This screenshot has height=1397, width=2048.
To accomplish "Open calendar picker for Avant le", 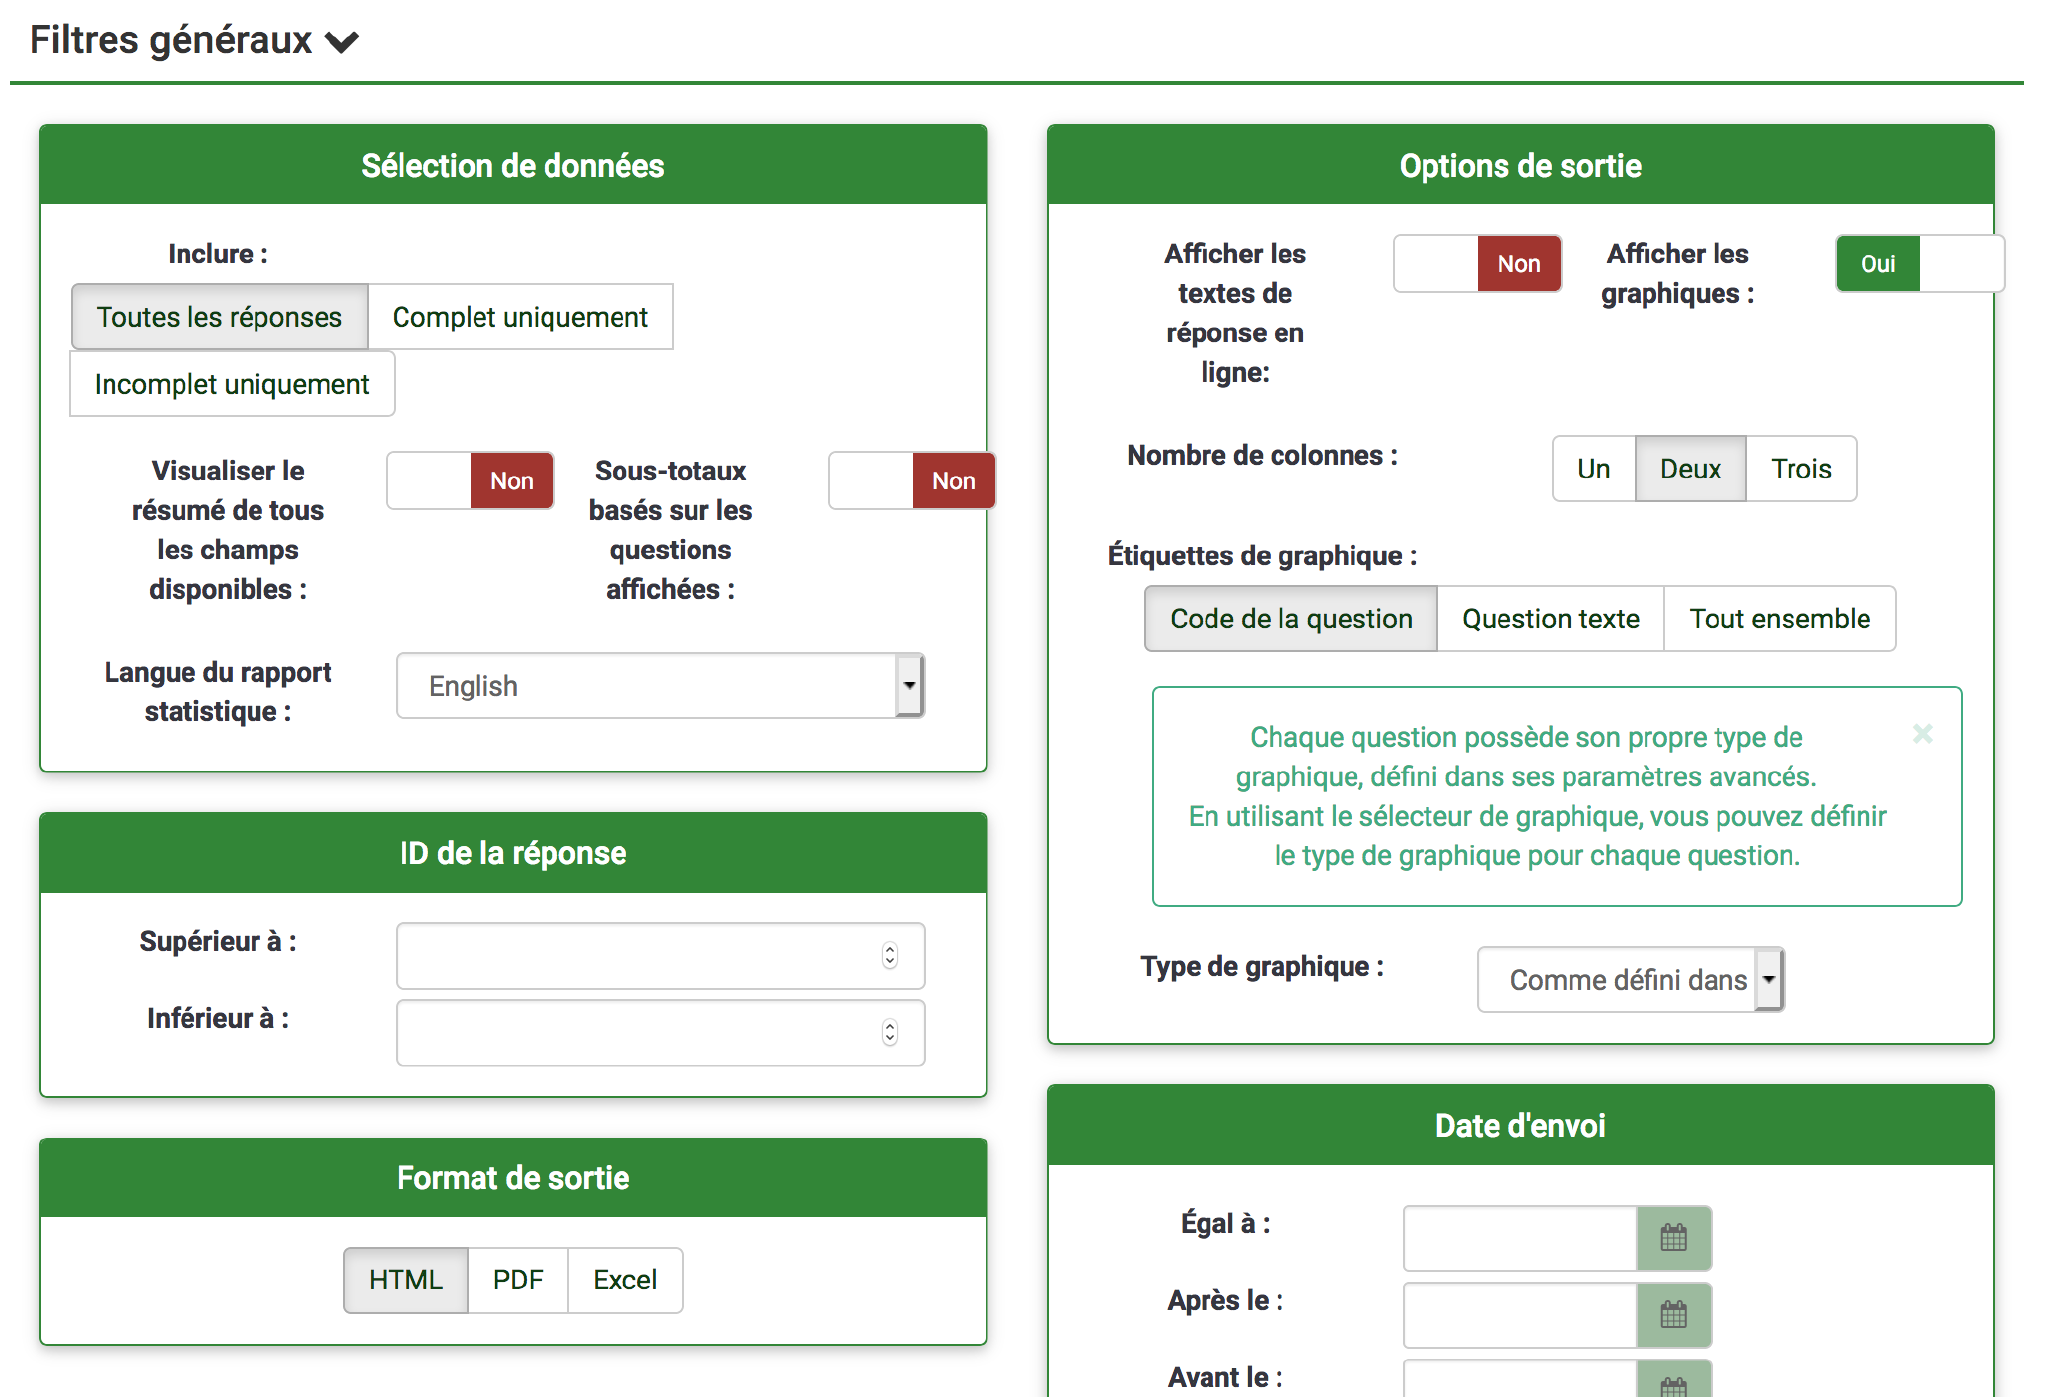I will [x=1673, y=1384].
